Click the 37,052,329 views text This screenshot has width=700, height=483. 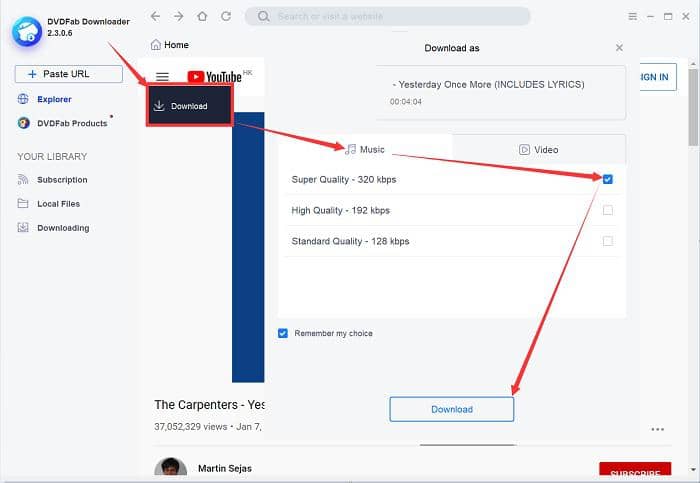point(191,427)
